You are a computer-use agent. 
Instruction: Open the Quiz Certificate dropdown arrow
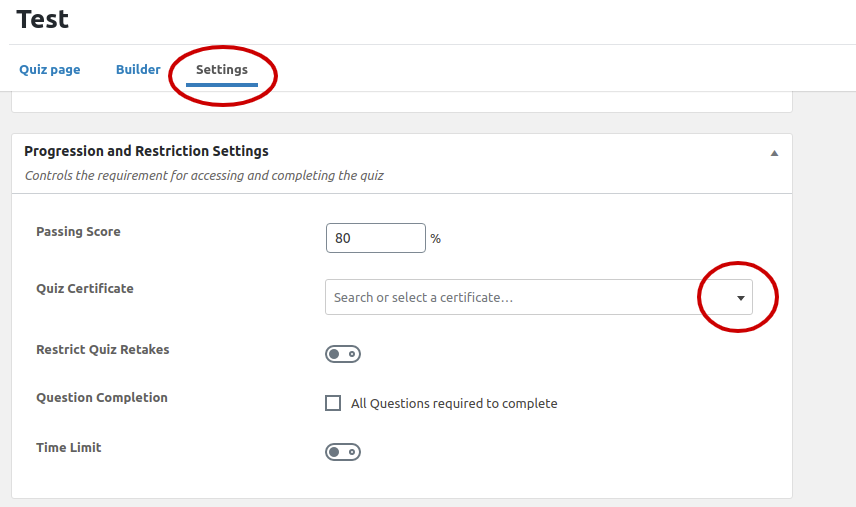coord(741,297)
